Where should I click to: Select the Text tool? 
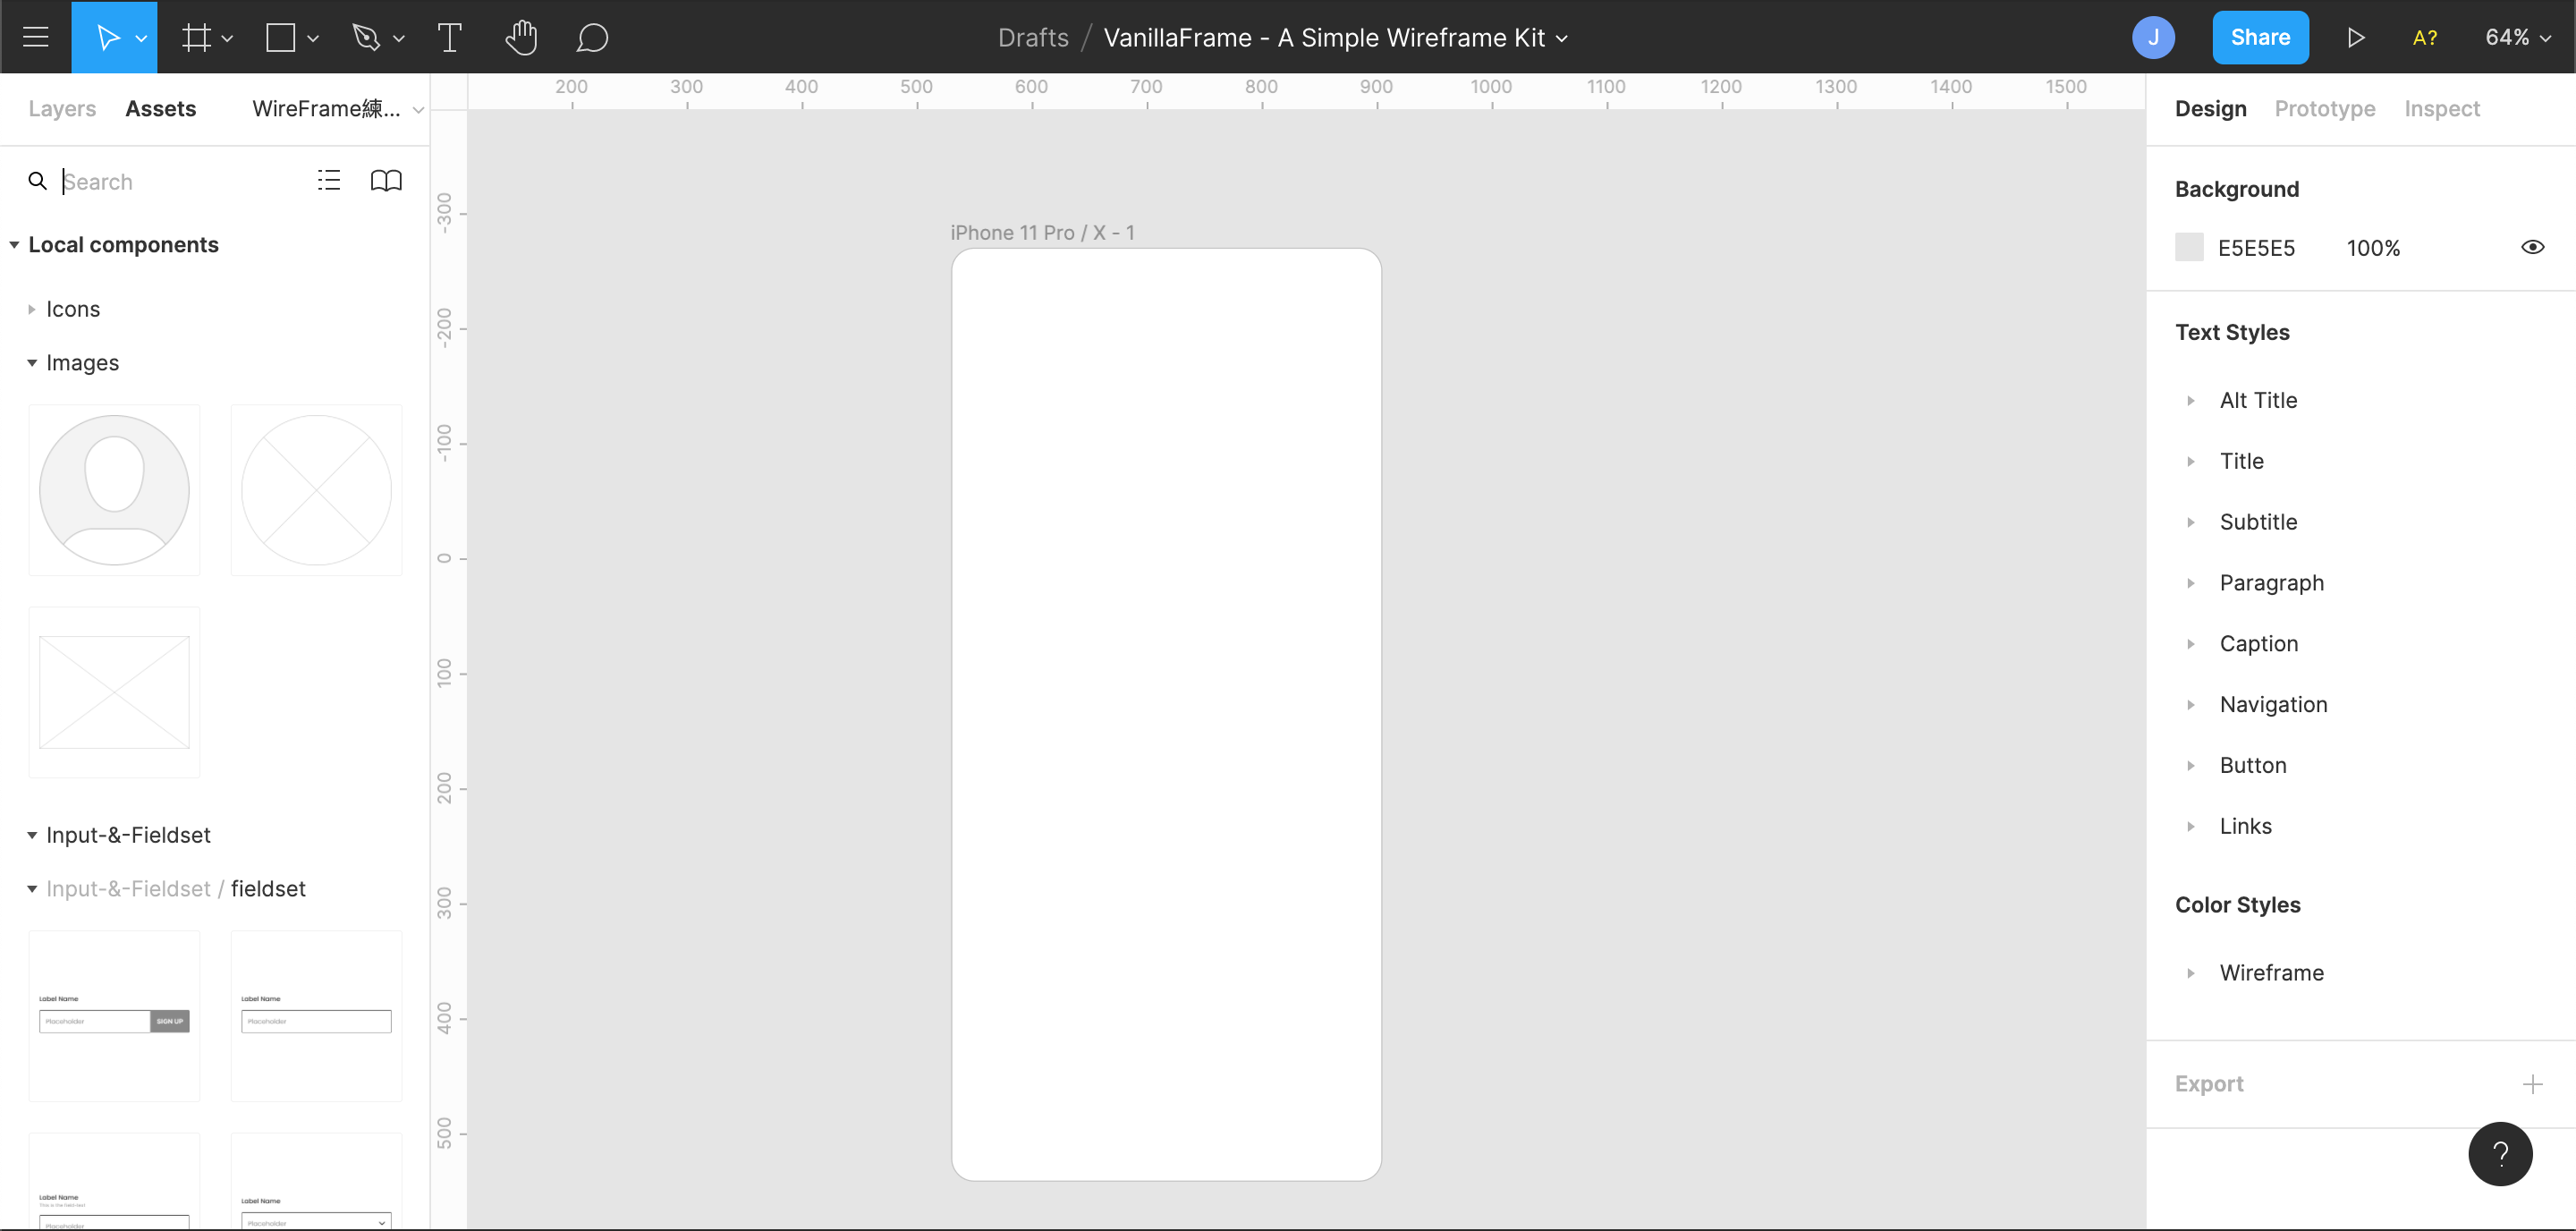tap(450, 38)
